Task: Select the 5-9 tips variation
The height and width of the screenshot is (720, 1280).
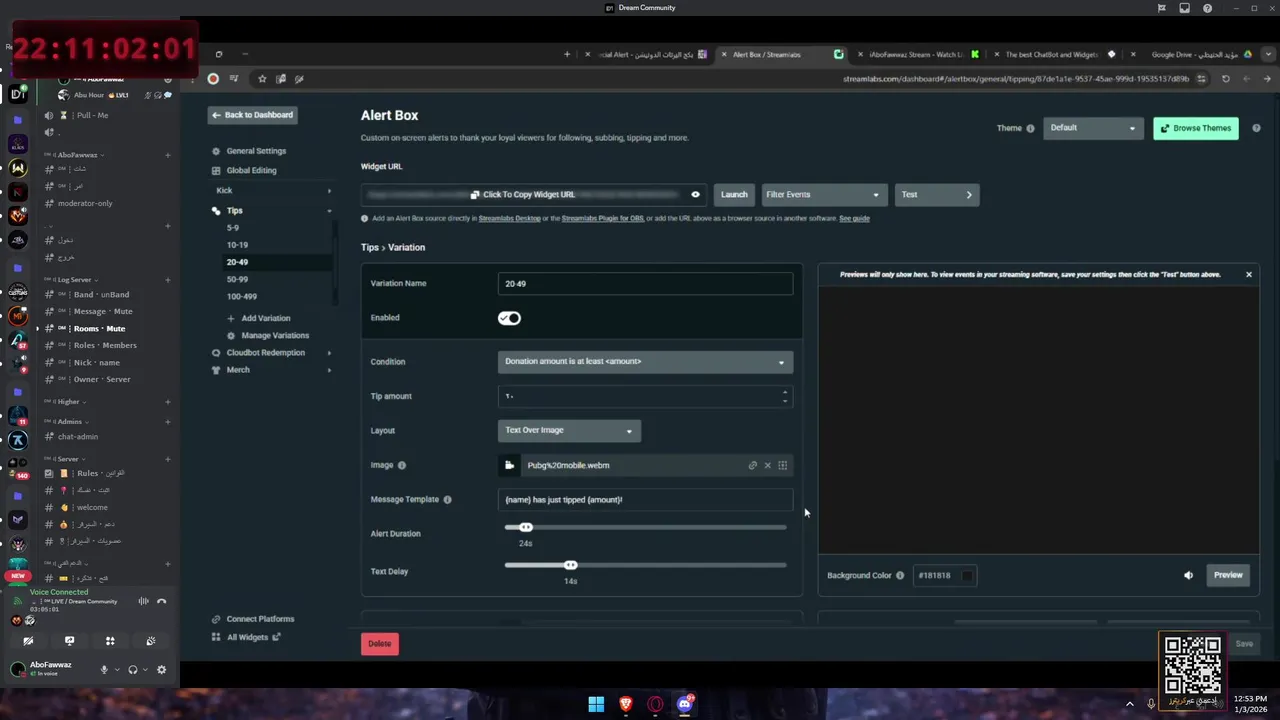Action: tap(233, 228)
